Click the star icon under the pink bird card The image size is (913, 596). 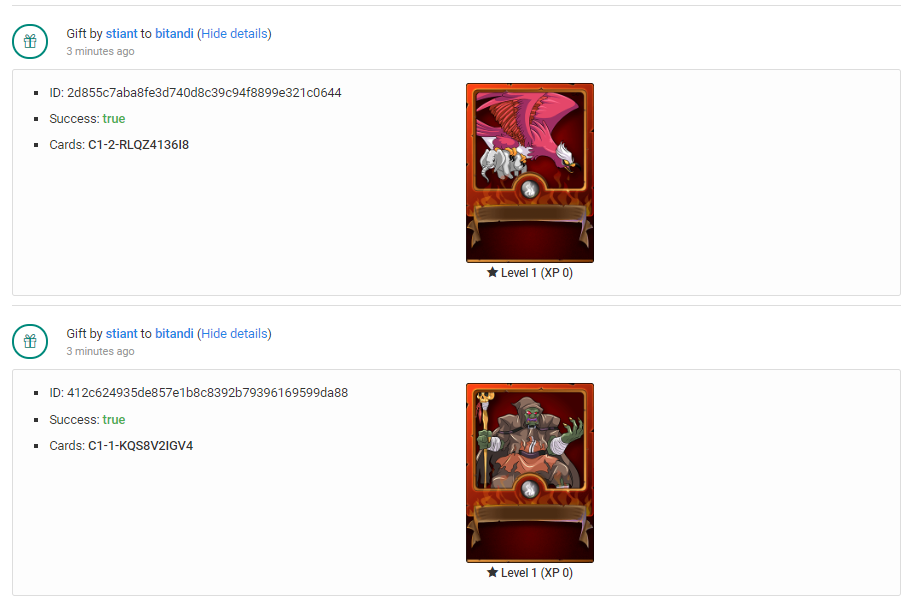[493, 272]
